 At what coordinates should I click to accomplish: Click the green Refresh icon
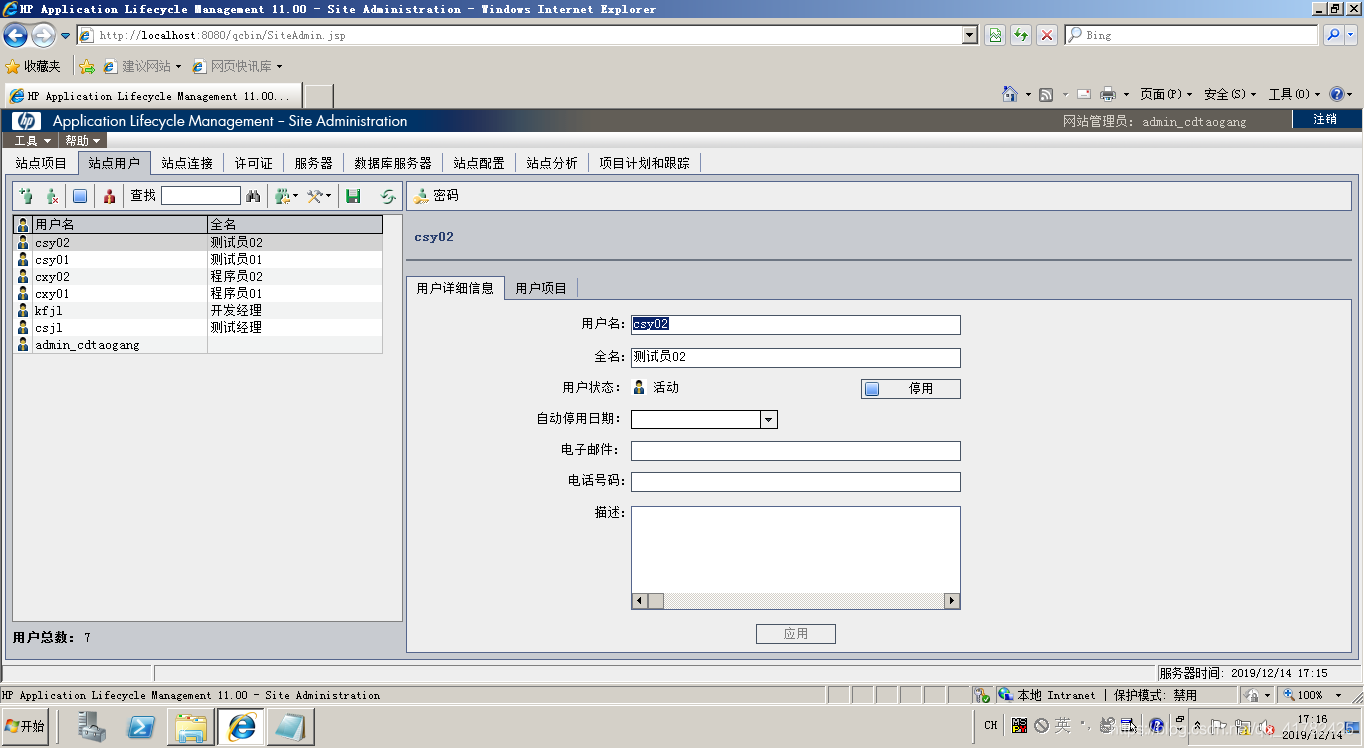pos(388,196)
